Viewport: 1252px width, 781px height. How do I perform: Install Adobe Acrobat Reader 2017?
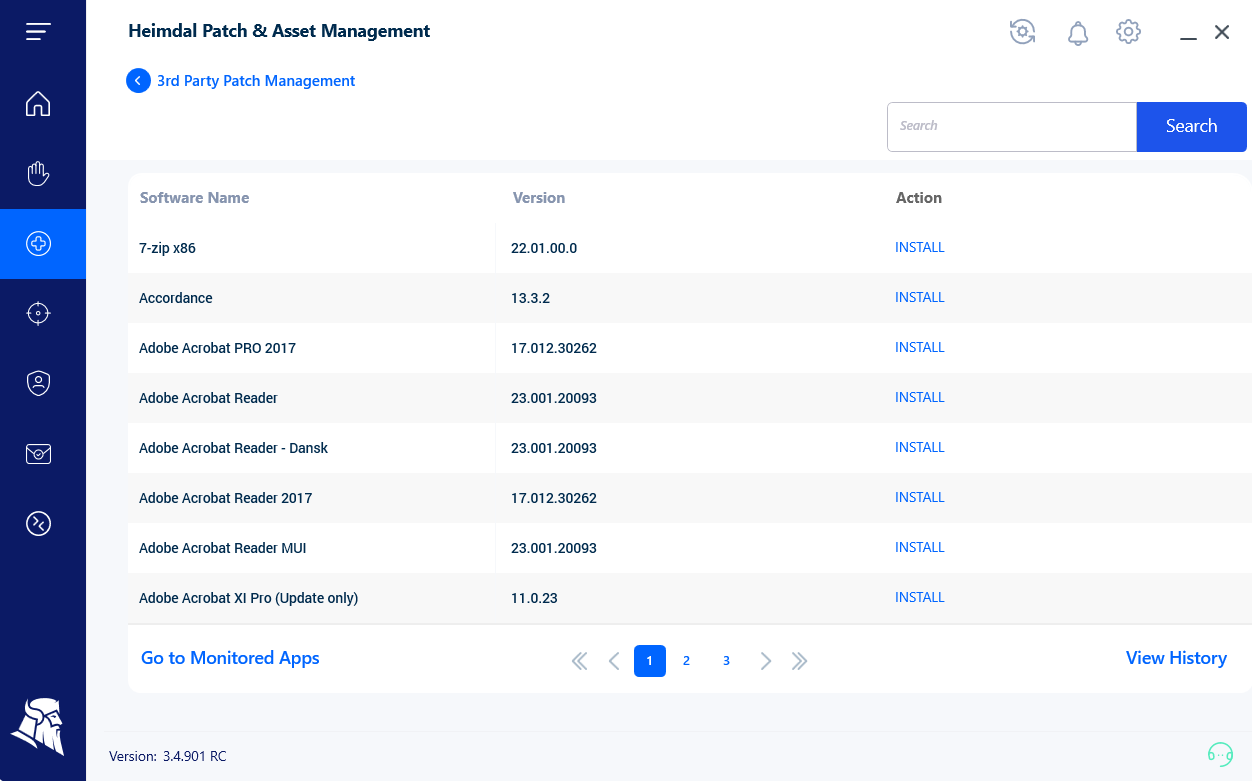pyautogui.click(x=920, y=498)
